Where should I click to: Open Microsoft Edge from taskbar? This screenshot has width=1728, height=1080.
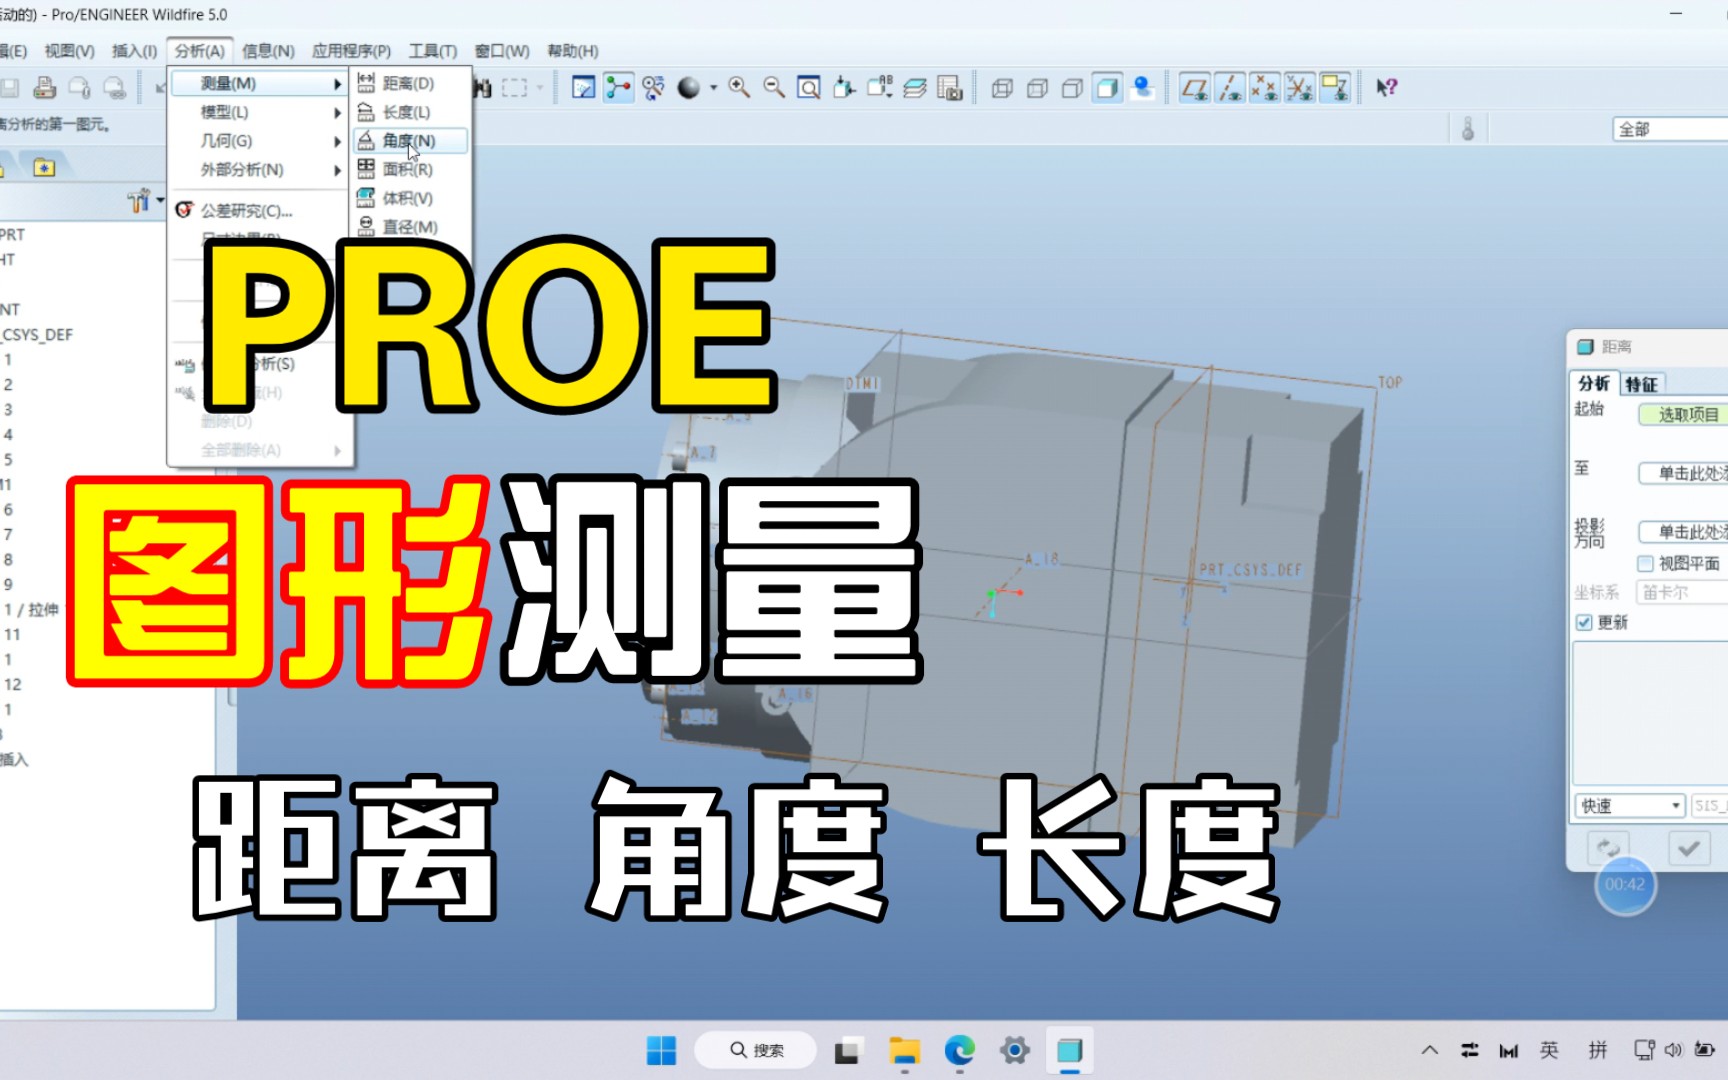click(x=960, y=1051)
